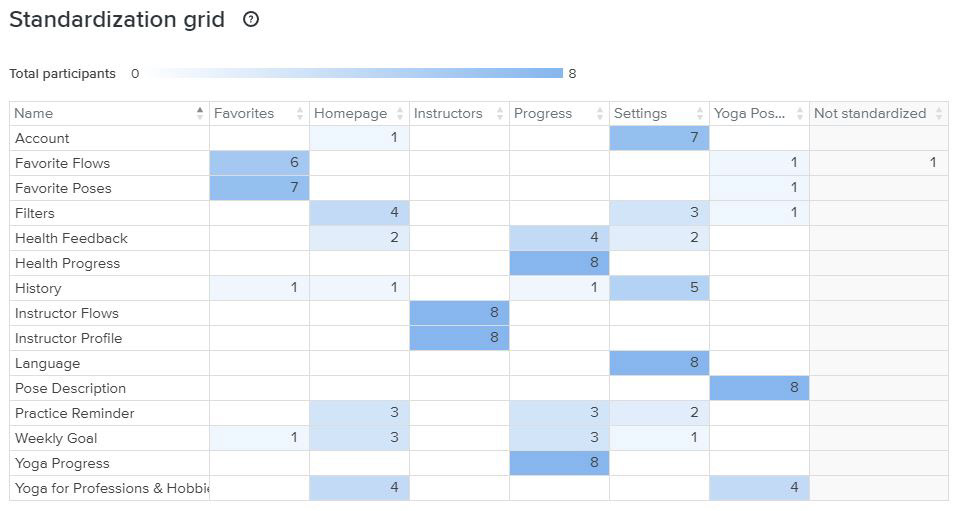Select the Health Progress row label
This screenshot has height=511, width=960.
[x=67, y=264]
